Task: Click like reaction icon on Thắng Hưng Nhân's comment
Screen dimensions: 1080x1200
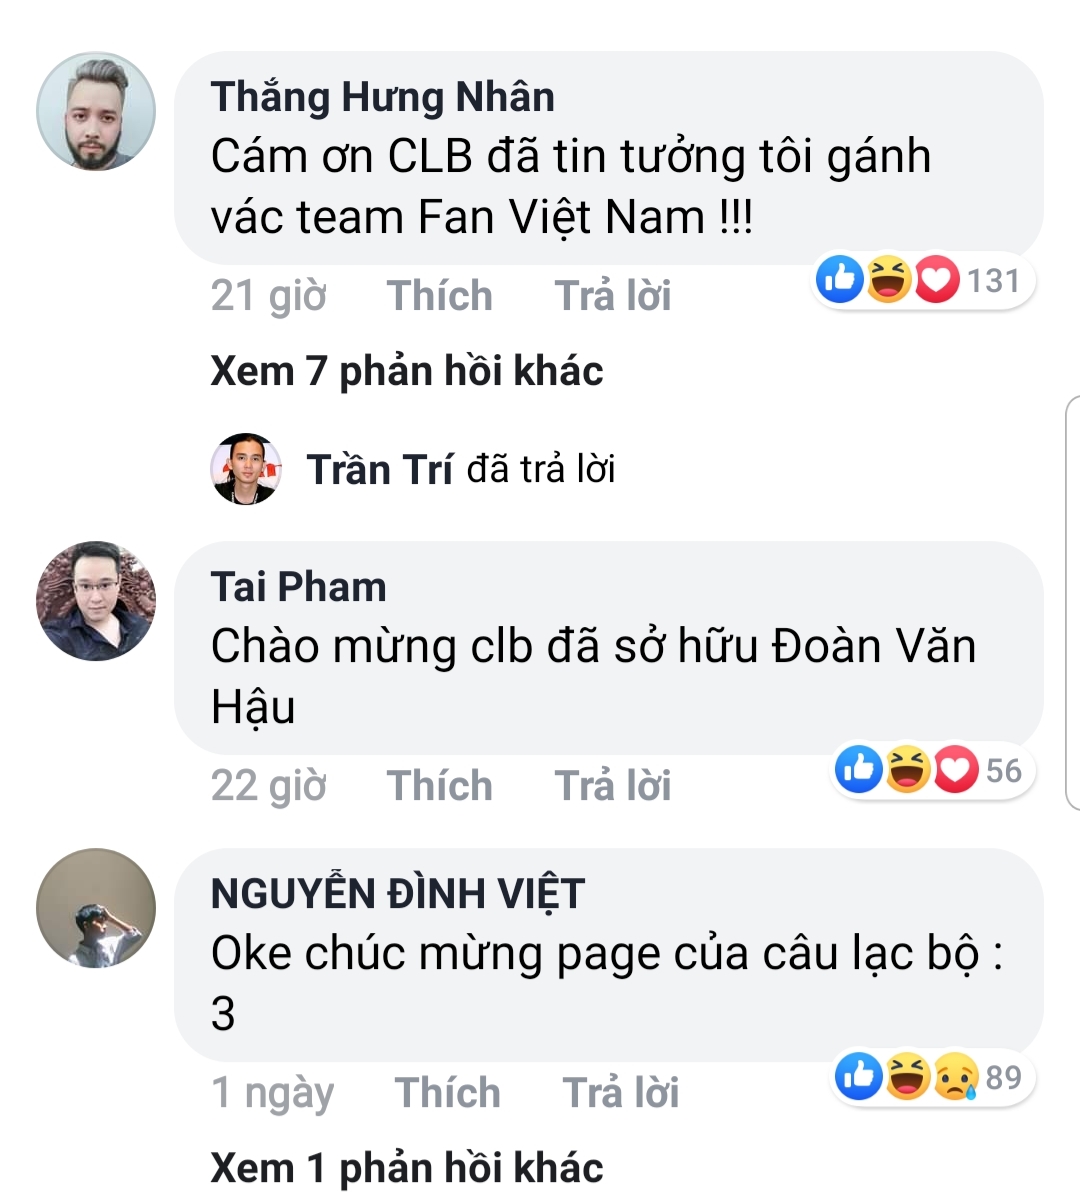Action: [x=840, y=279]
